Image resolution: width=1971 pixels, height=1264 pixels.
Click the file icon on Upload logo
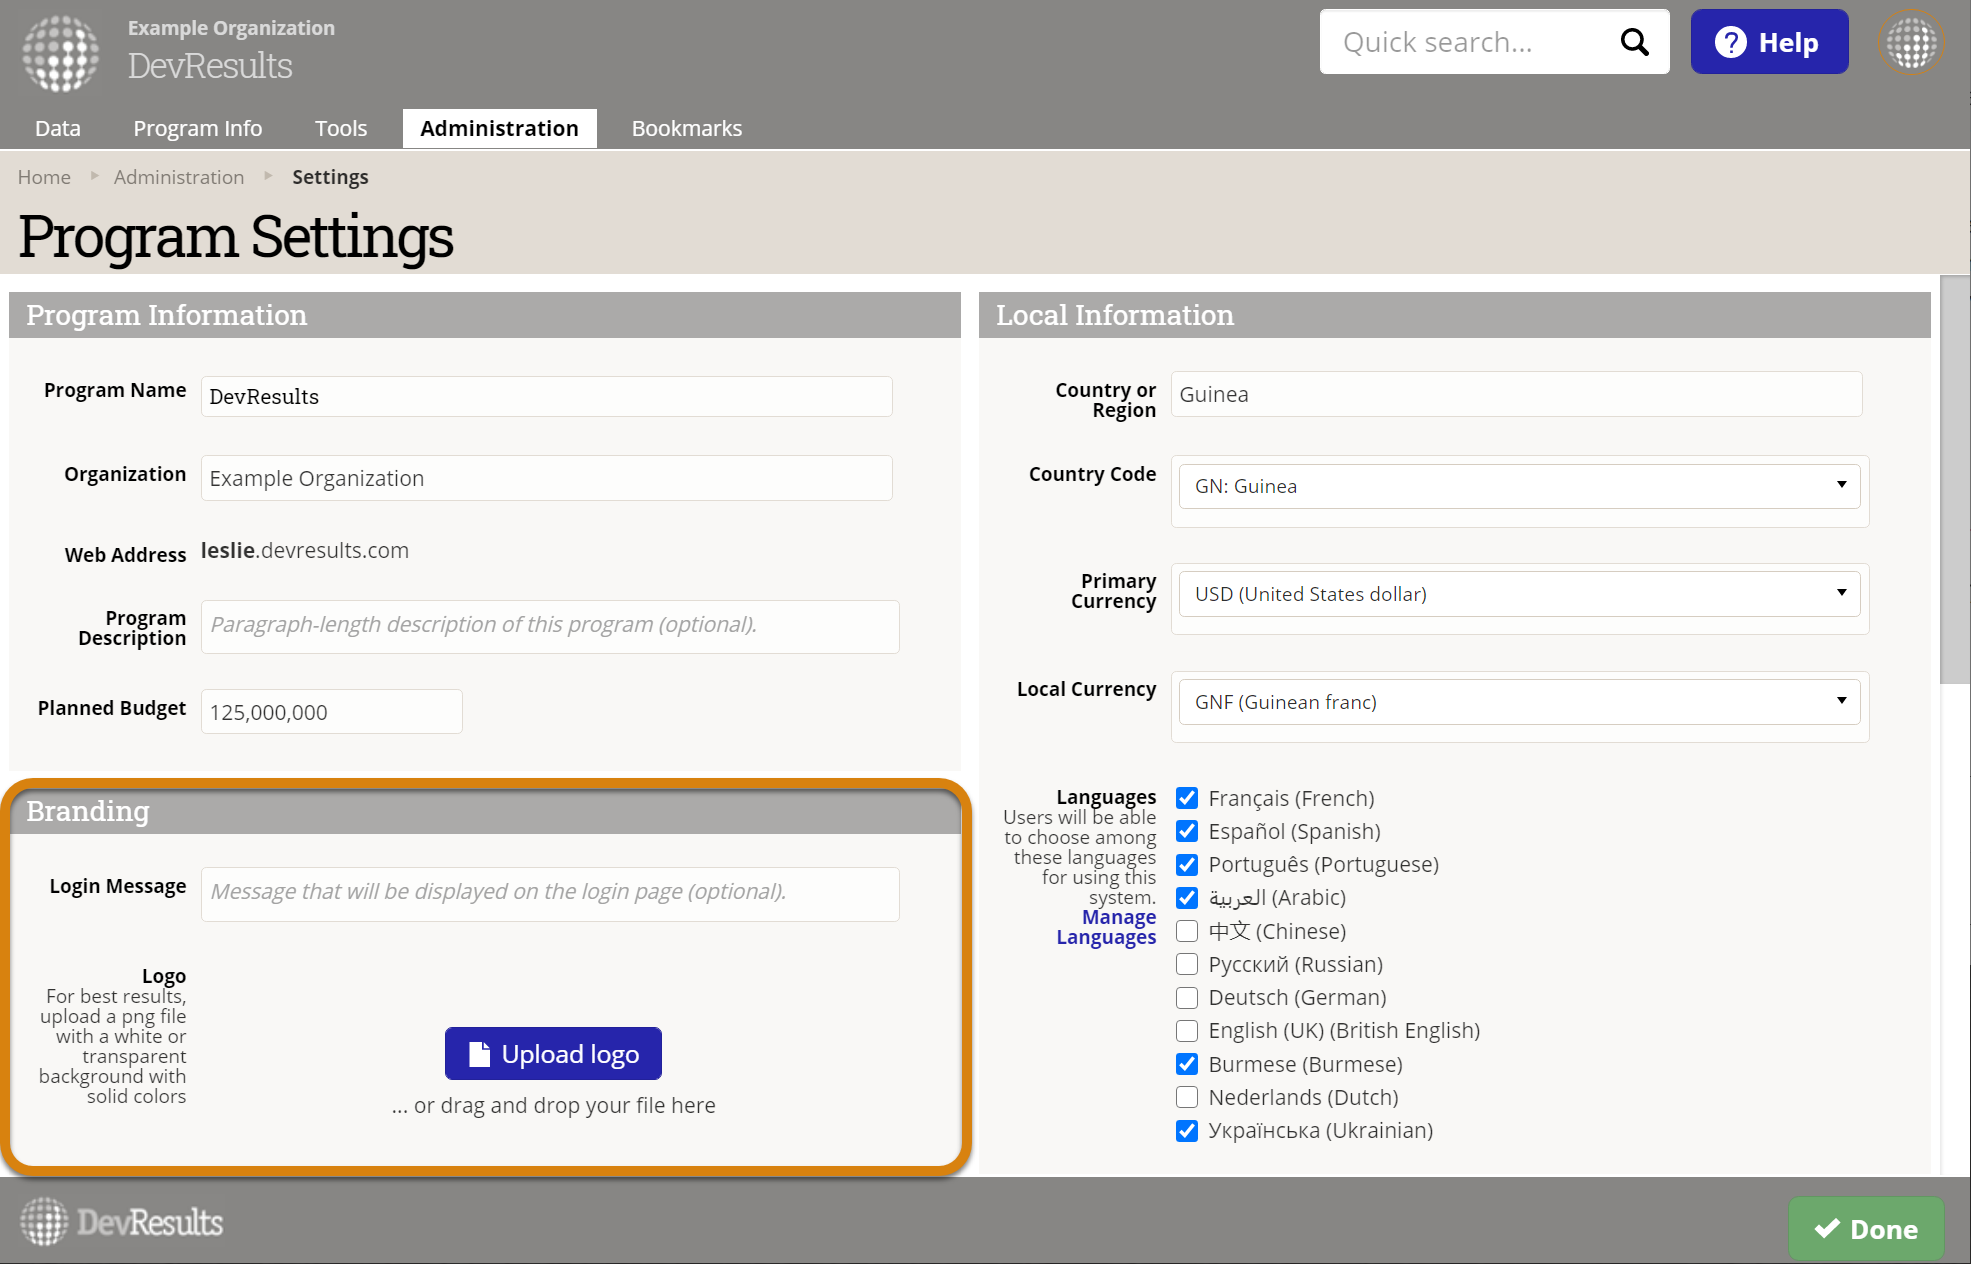click(x=479, y=1054)
